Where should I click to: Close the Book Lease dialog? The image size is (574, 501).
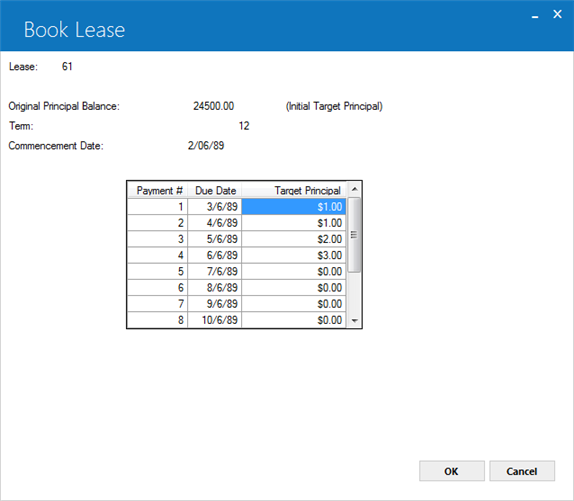[557, 14]
